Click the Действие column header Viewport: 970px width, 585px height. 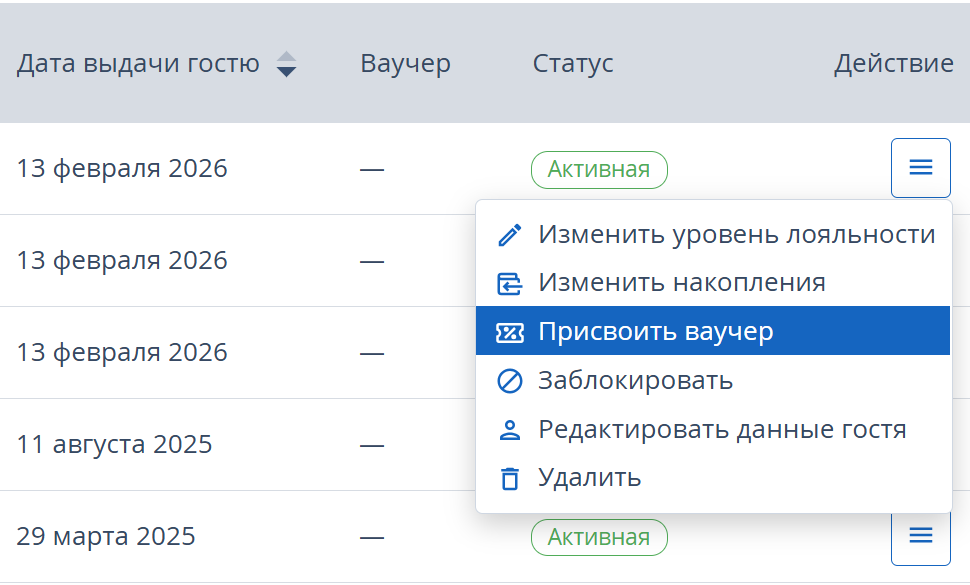[894, 63]
